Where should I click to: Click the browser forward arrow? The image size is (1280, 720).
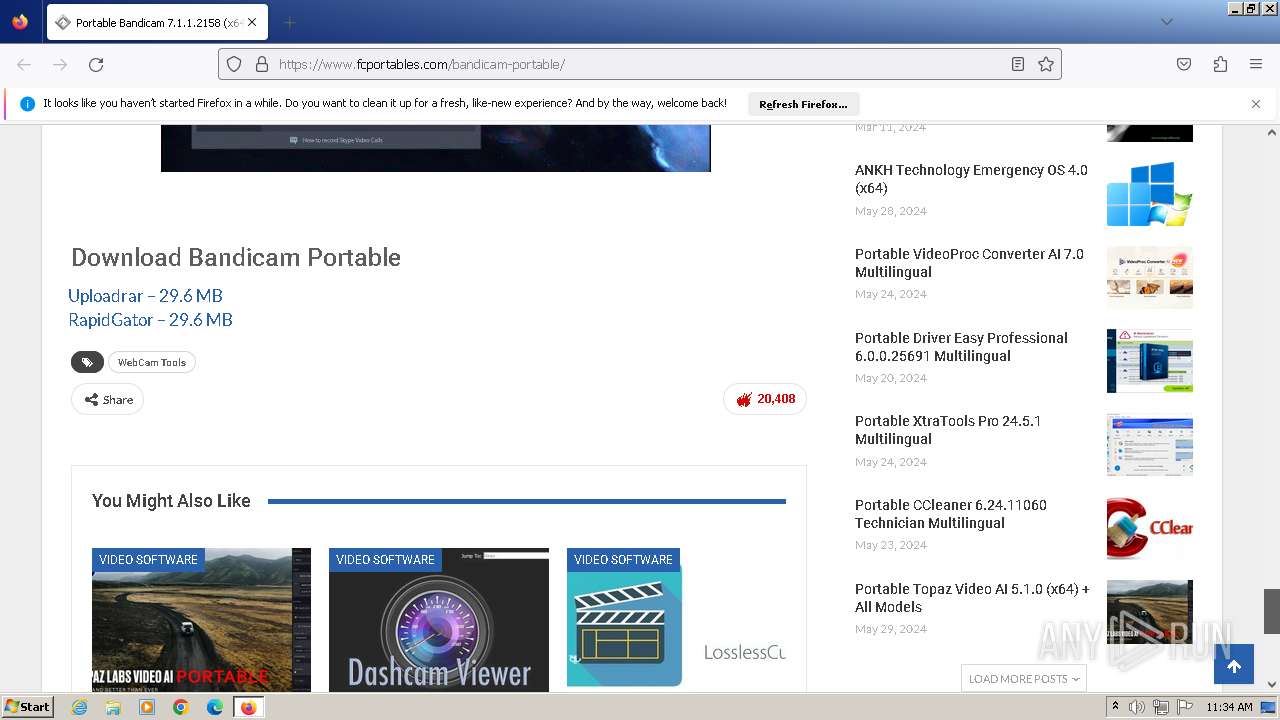[60, 64]
